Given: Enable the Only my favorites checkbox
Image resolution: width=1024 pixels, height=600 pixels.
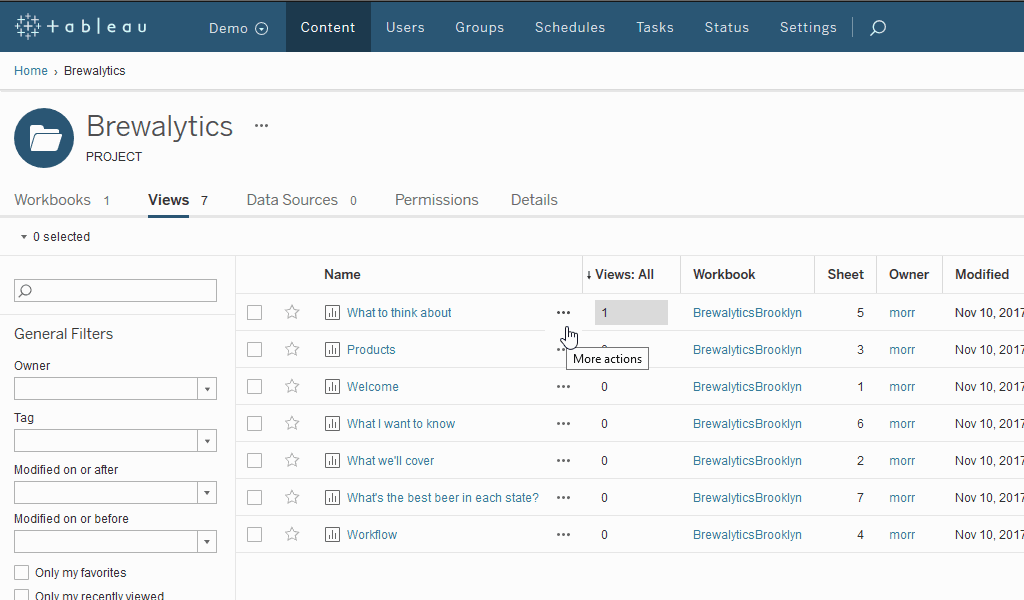Looking at the screenshot, I should [23, 572].
